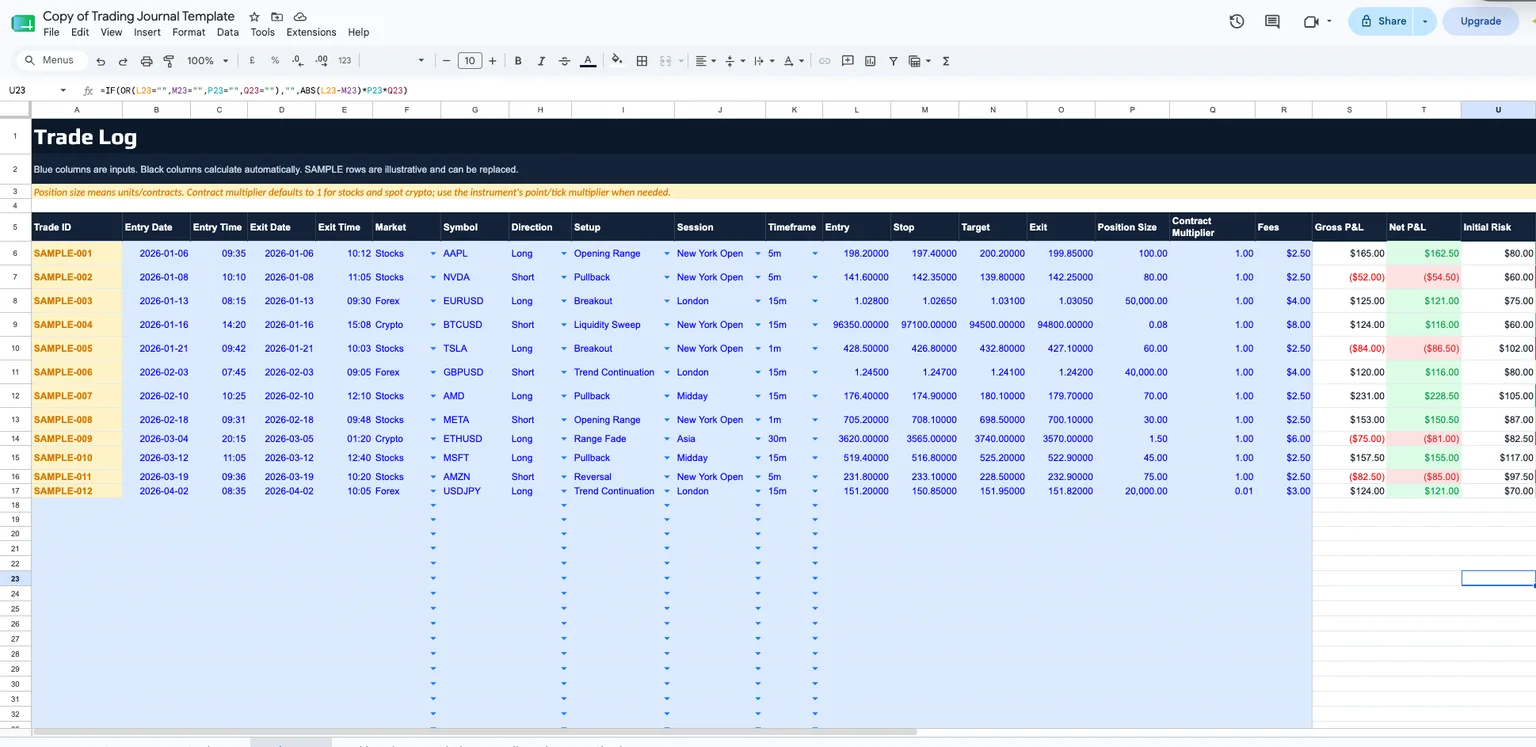
Task: Open Direction dropdown in SAMPLE-002 row
Action: coord(564,277)
